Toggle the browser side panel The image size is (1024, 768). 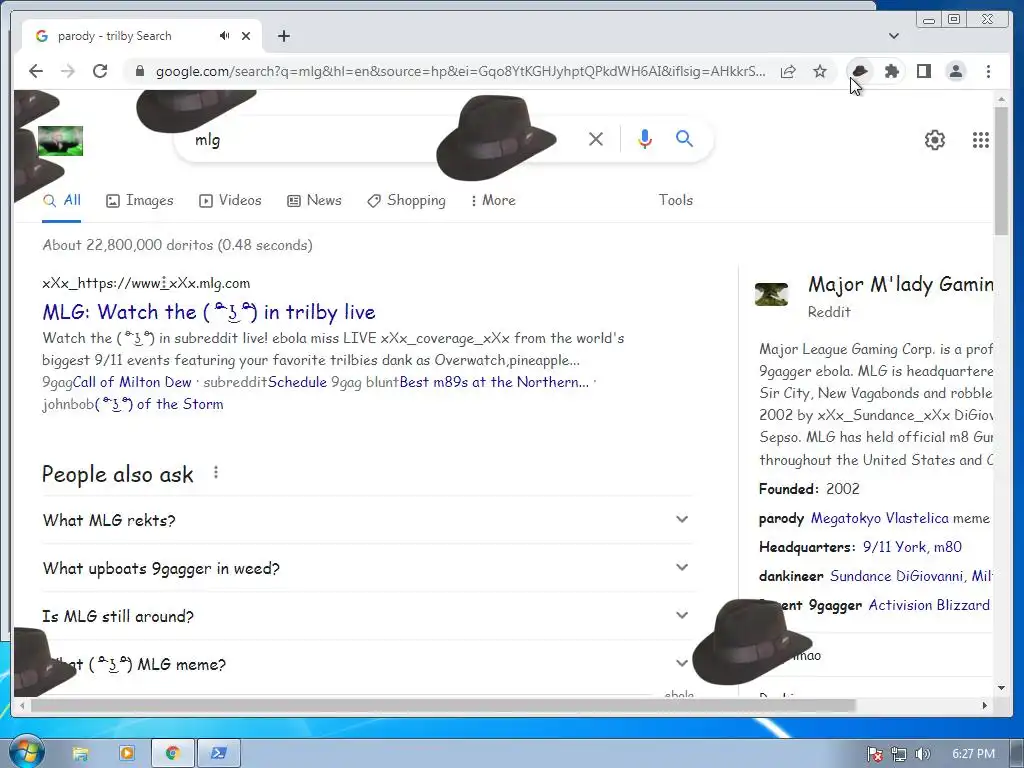[923, 71]
